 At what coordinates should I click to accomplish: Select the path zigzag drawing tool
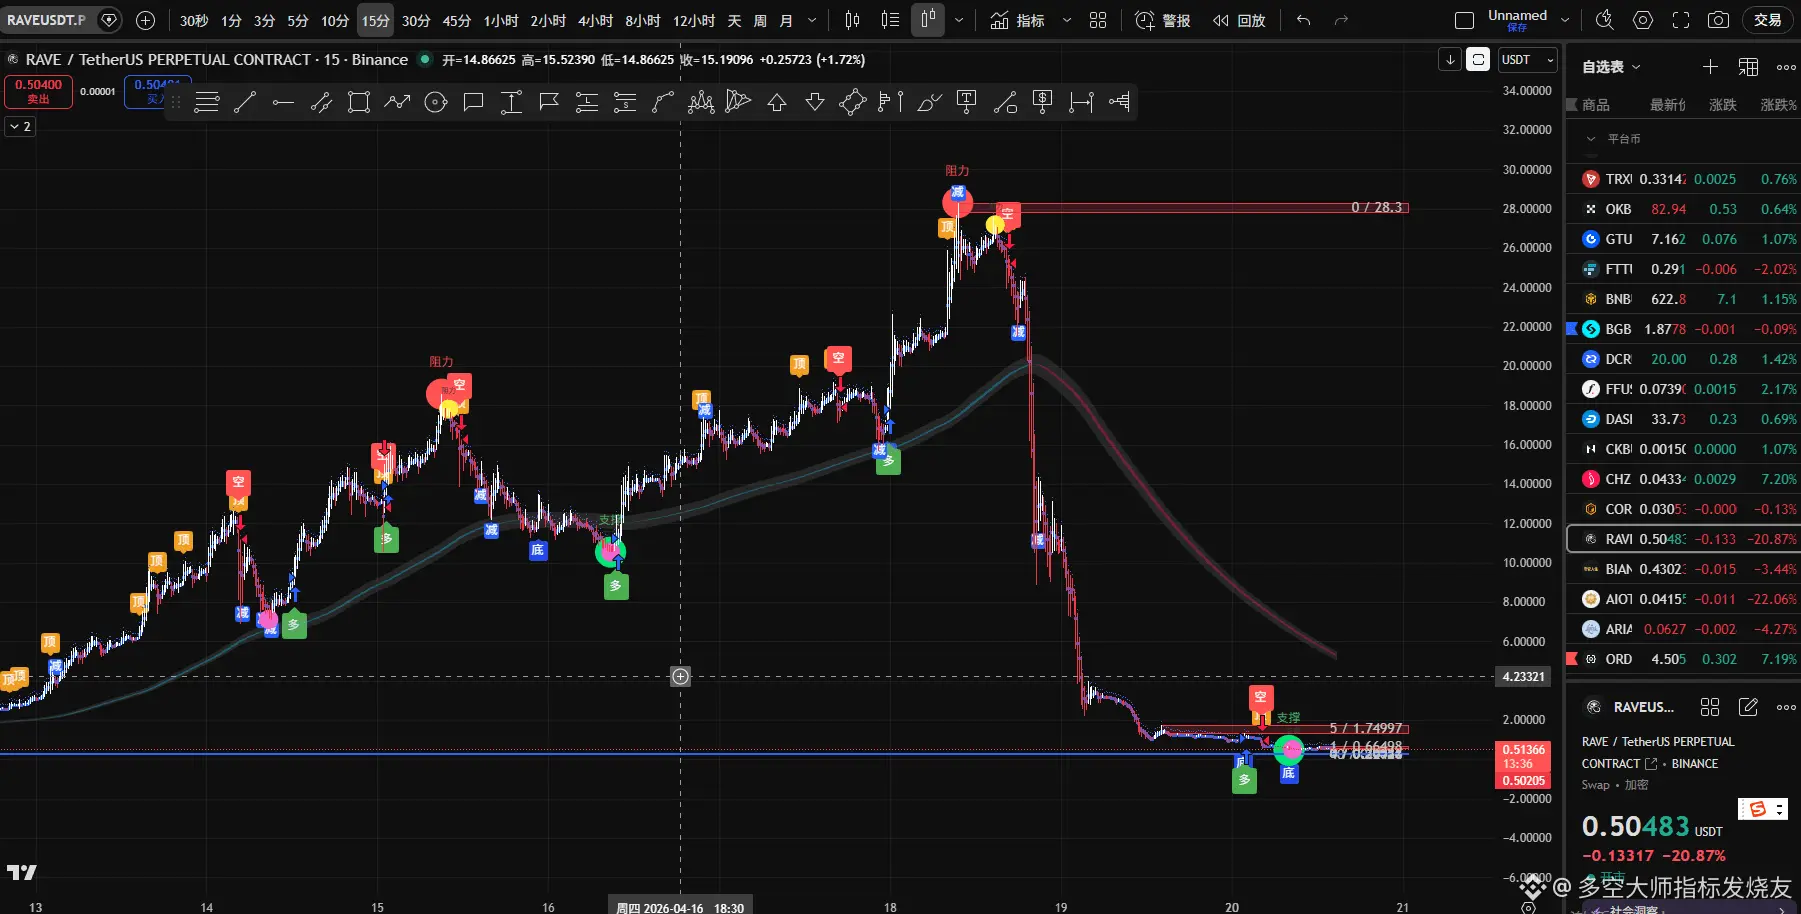point(397,102)
